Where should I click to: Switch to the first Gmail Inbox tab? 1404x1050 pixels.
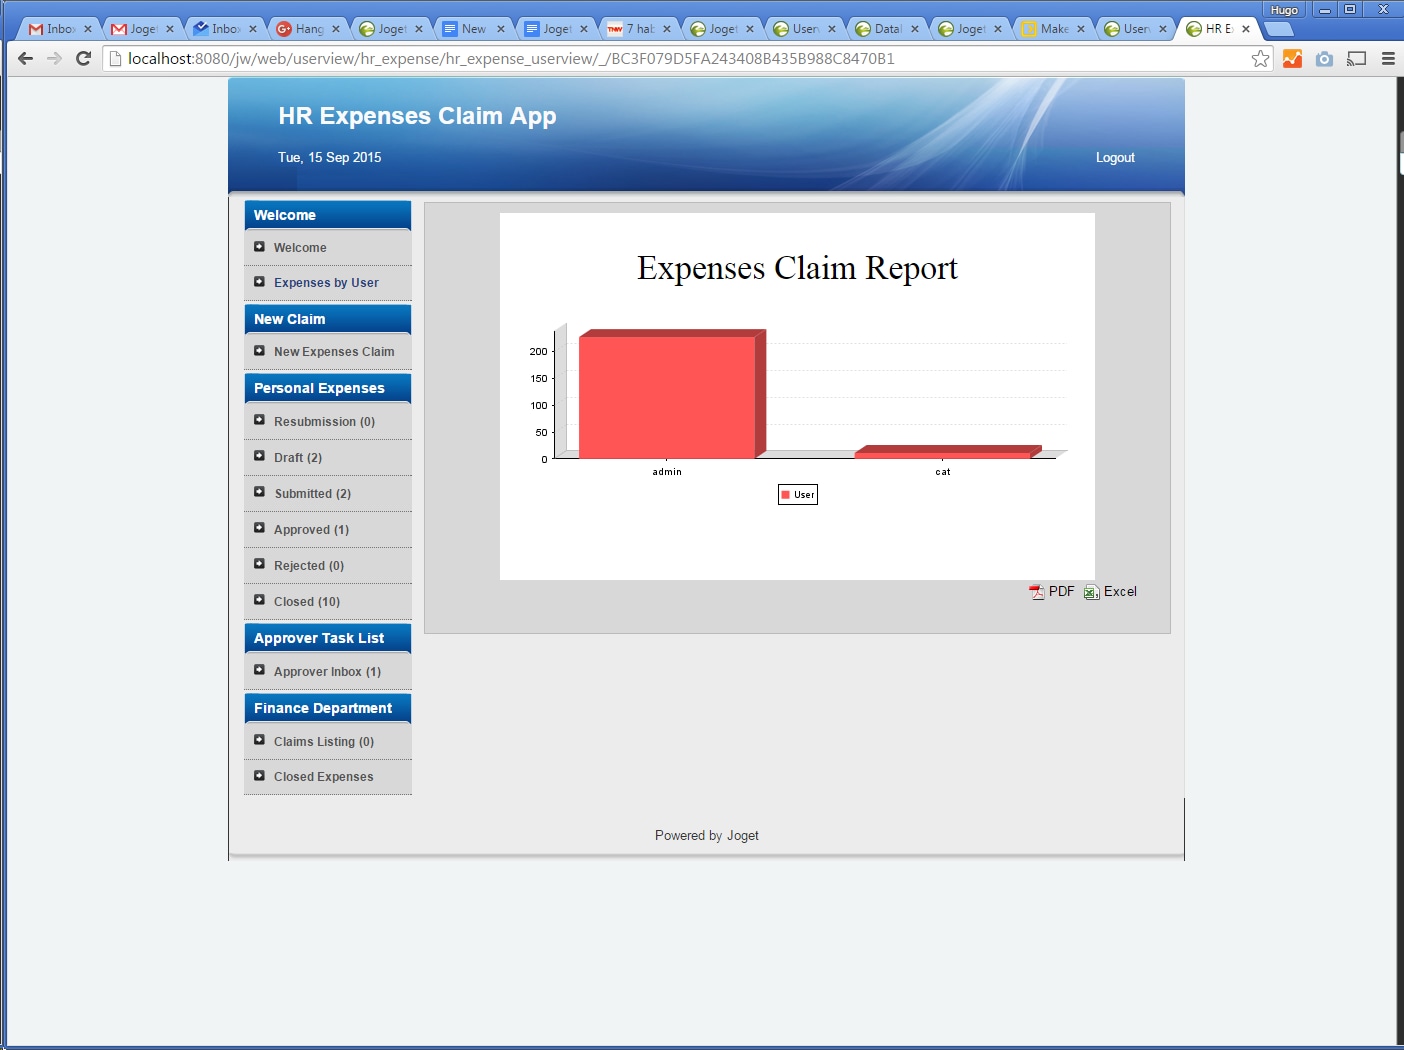coord(59,29)
